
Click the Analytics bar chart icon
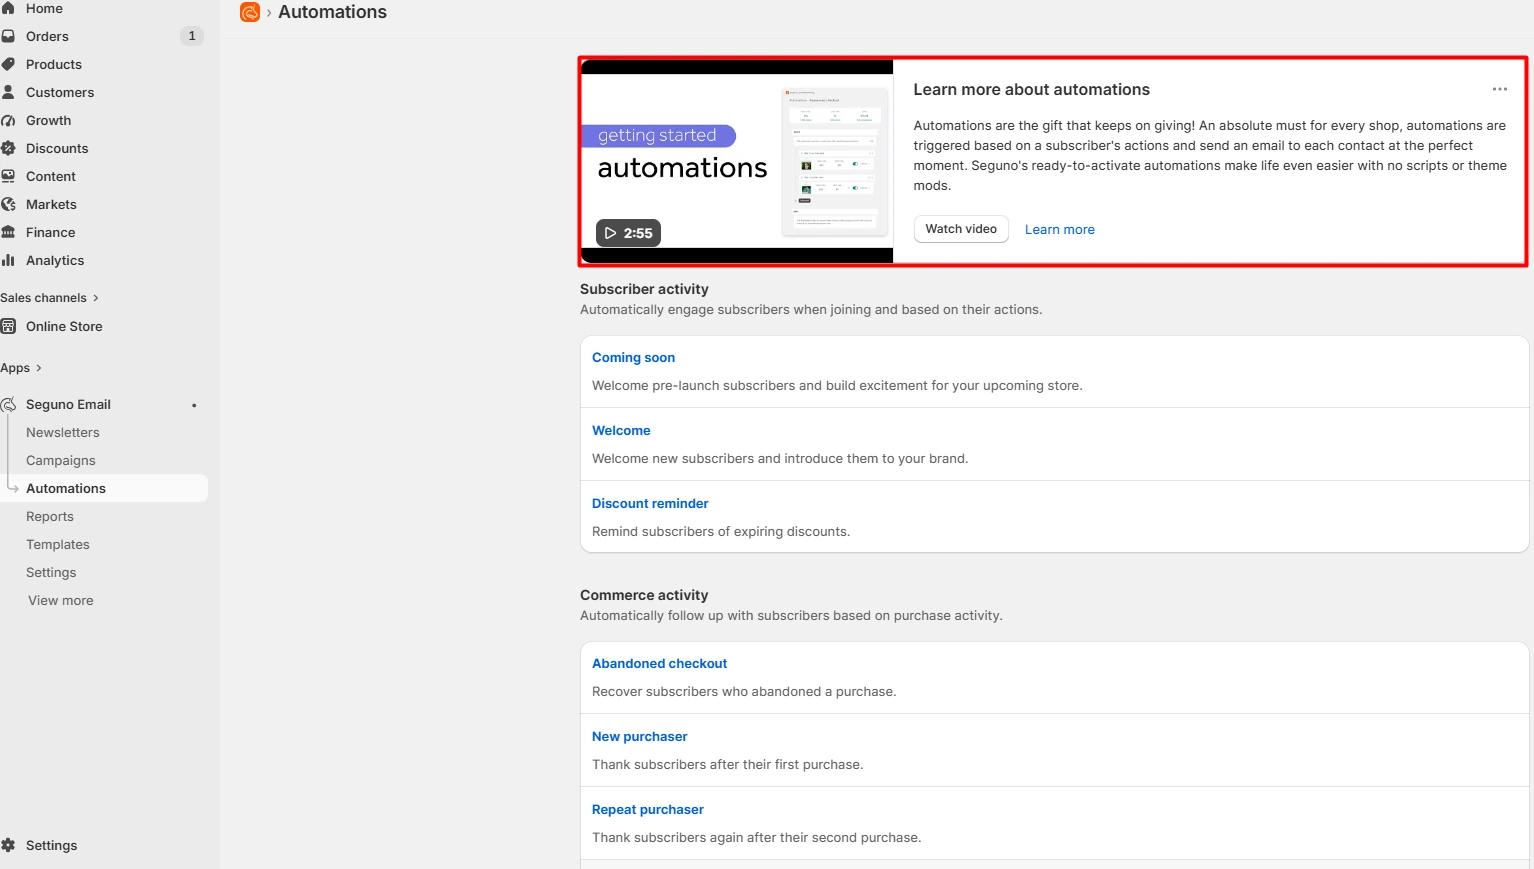[x=8, y=260]
